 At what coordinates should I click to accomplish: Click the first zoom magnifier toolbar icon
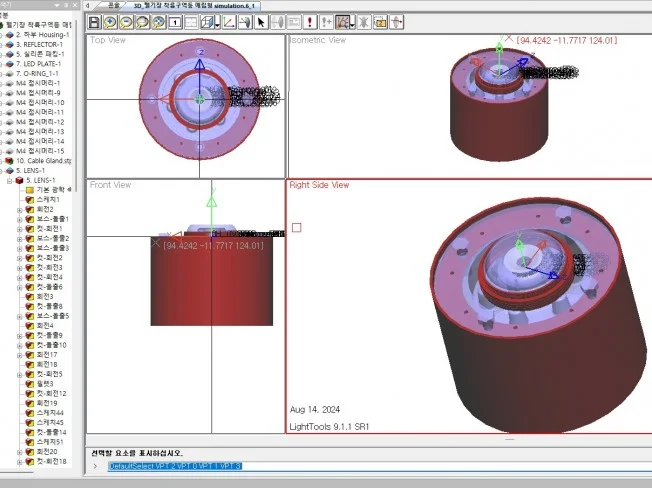[x=111, y=21]
